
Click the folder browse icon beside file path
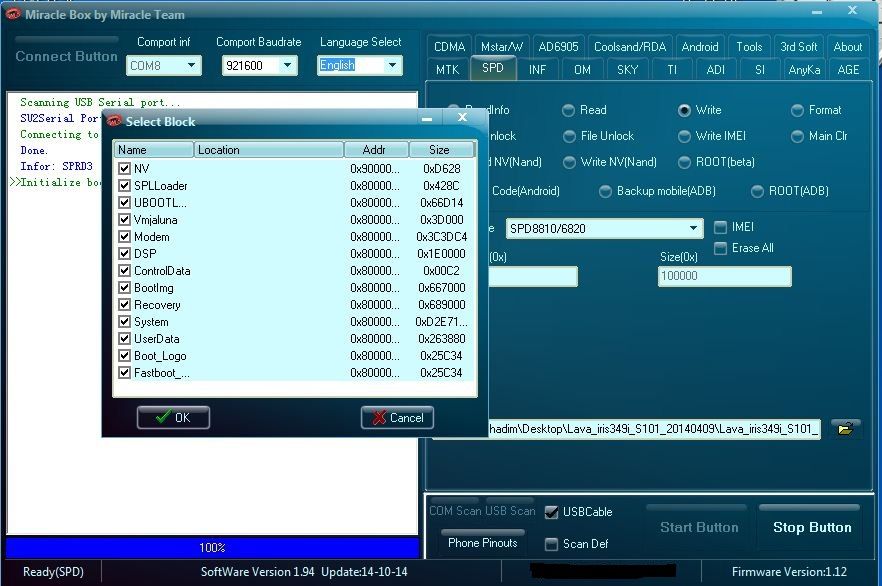(x=845, y=429)
